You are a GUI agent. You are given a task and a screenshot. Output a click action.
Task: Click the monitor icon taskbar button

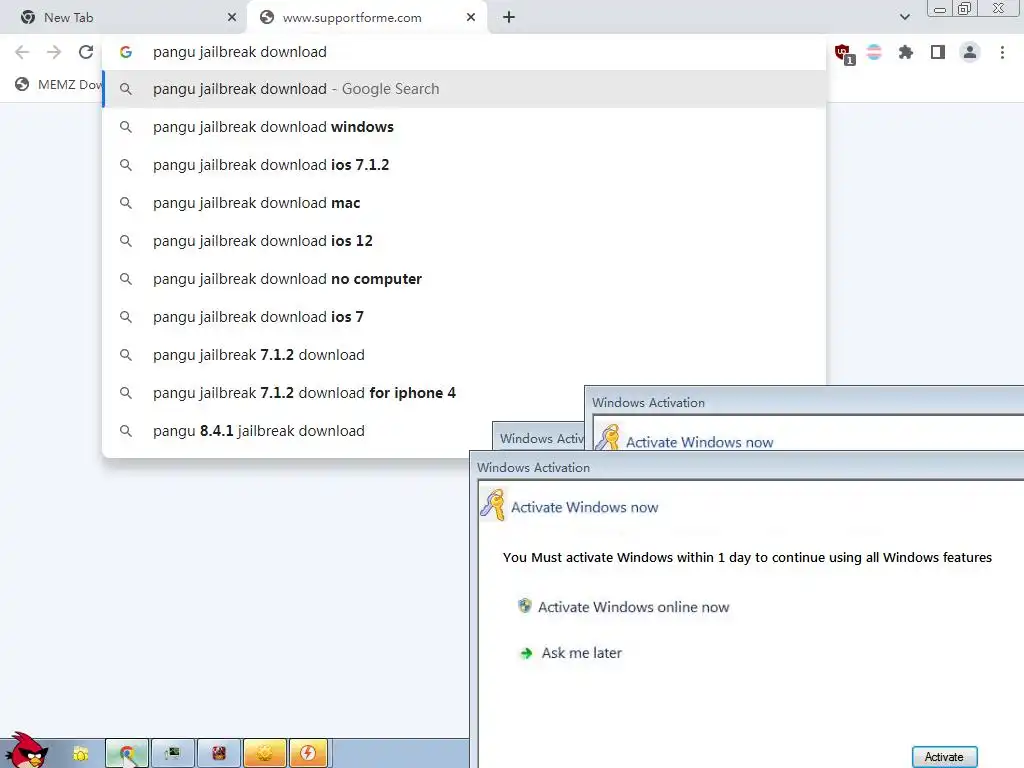pyautogui.click(x=173, y=754)
